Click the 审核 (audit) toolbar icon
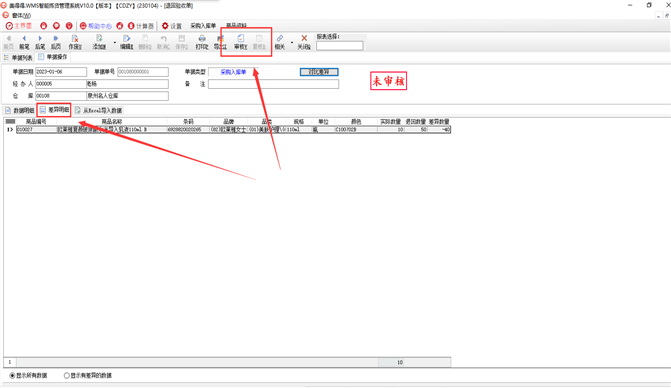 tap(240, 39)
